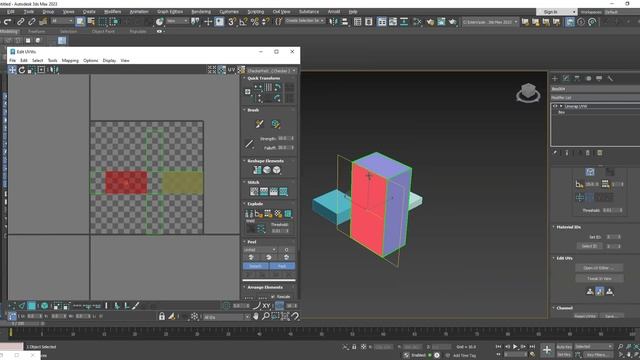Click the Percent Snap icon in main toolbar
The width and height of the screenshot is (640, 360).
255,22
